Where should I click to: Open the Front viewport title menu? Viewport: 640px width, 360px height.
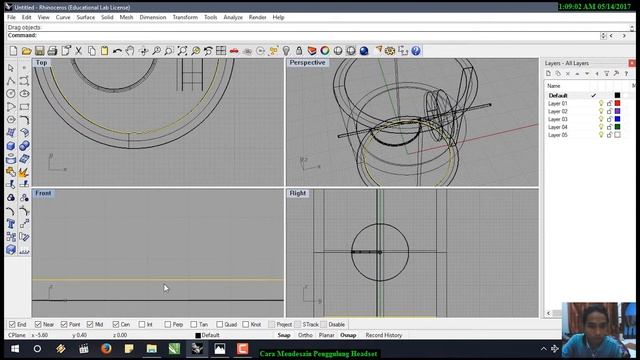(x=43, y=193)
